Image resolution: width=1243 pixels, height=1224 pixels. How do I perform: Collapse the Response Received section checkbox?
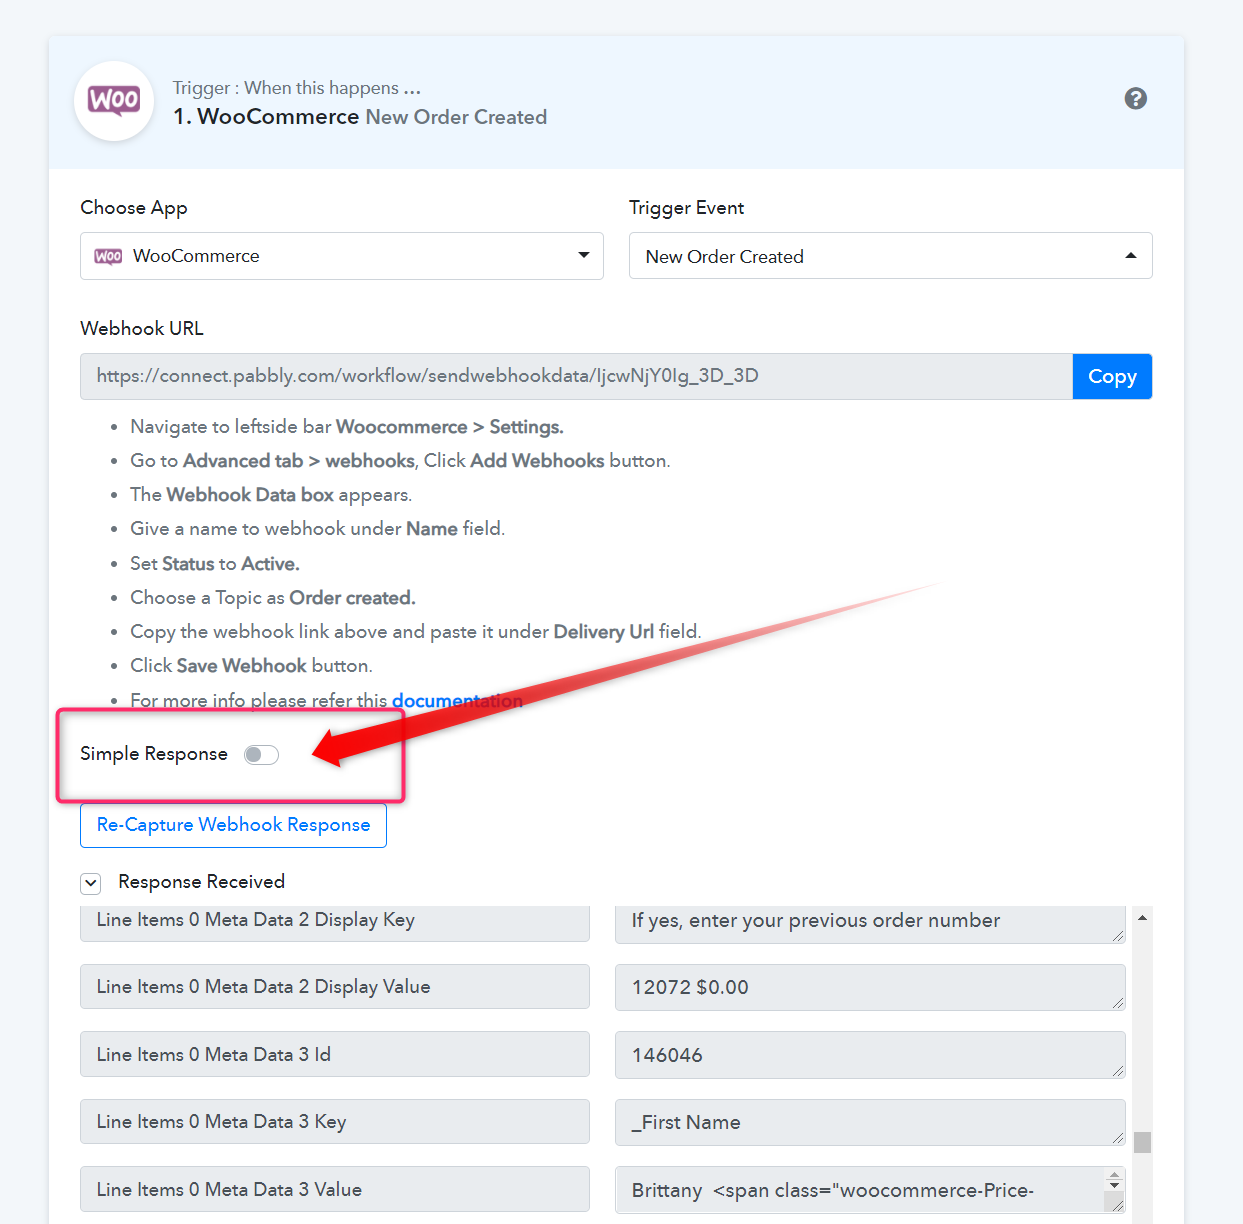click(91, 883)
